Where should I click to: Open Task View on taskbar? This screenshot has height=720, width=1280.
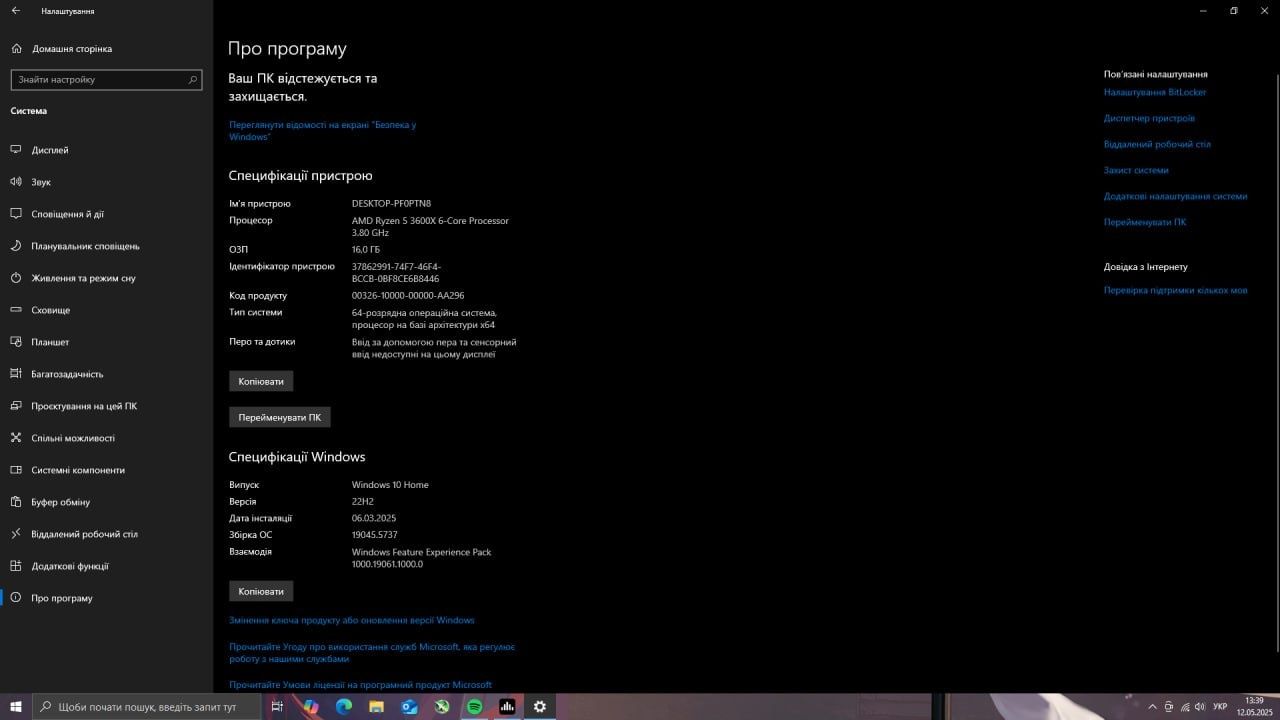(x=277, y=707)
